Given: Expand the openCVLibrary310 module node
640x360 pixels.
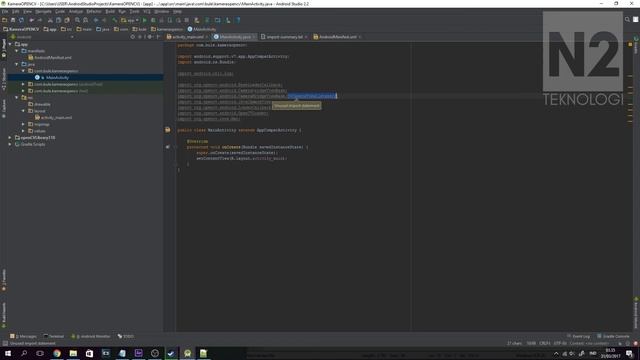Looking at the screenshot, I should click(x=10, y=138).
